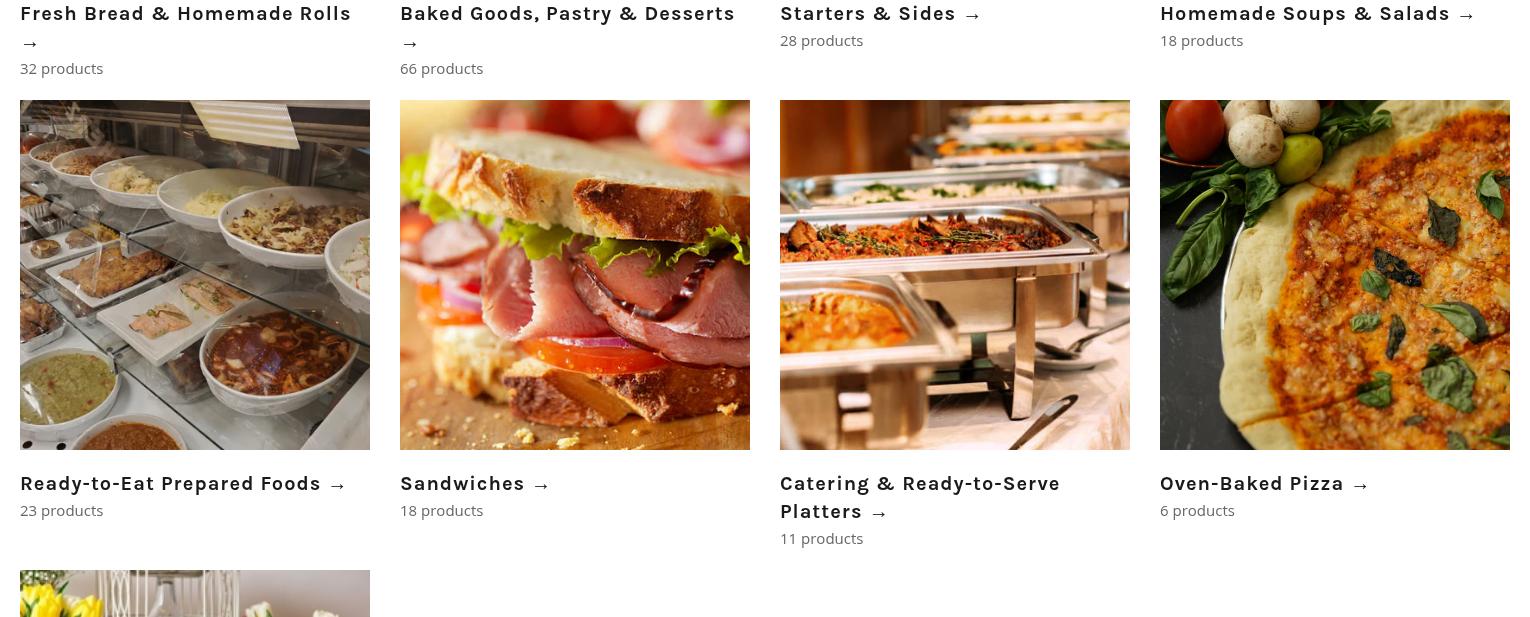Image resolution: width=1530 pixels, height=617 pixels.
Task: Click arrow next to Homemade Soups & Salads
Action: point(1467,15)
